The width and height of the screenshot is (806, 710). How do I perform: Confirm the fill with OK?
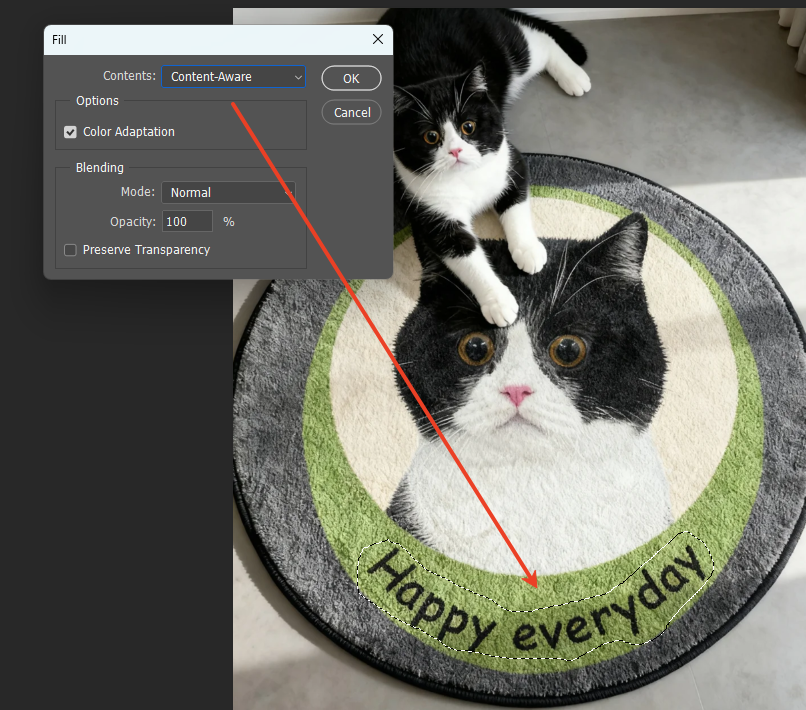351,77
